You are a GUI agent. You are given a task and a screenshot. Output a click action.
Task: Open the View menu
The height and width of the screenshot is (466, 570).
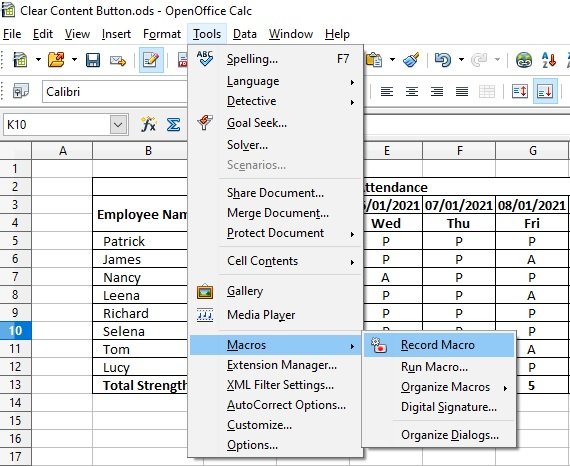click(x=77, y=34)
